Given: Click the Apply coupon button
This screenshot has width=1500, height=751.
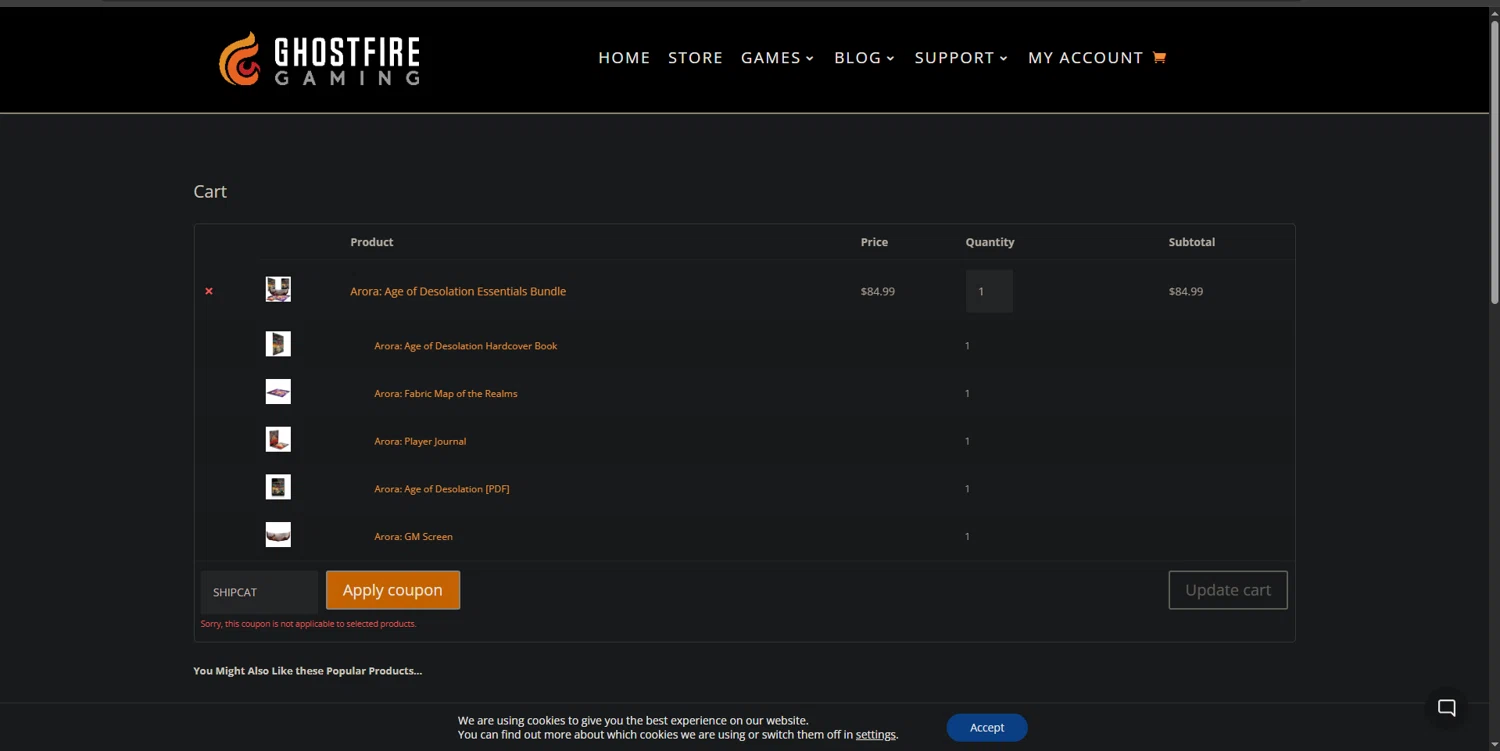Looking at the screenshot, I should click(393, 590).
